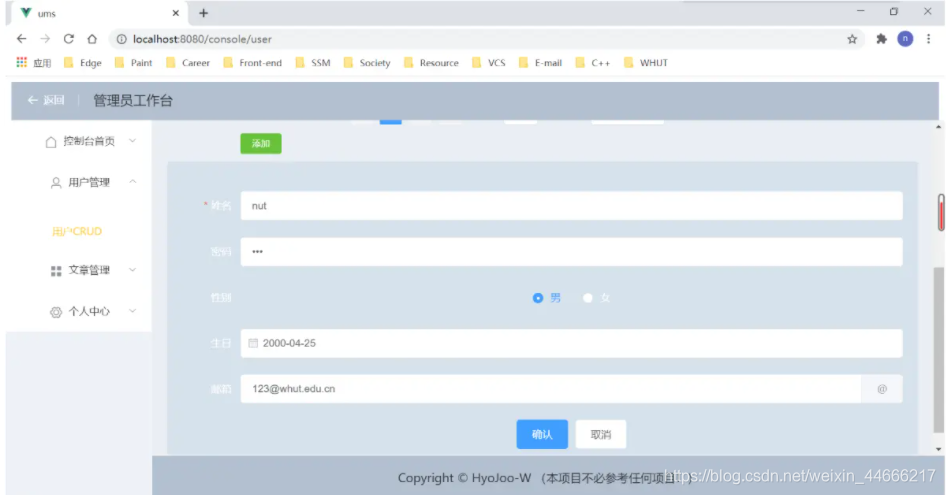
Task: Expand the 控制台首页 chevron
Action: click(x=133, y=141)
